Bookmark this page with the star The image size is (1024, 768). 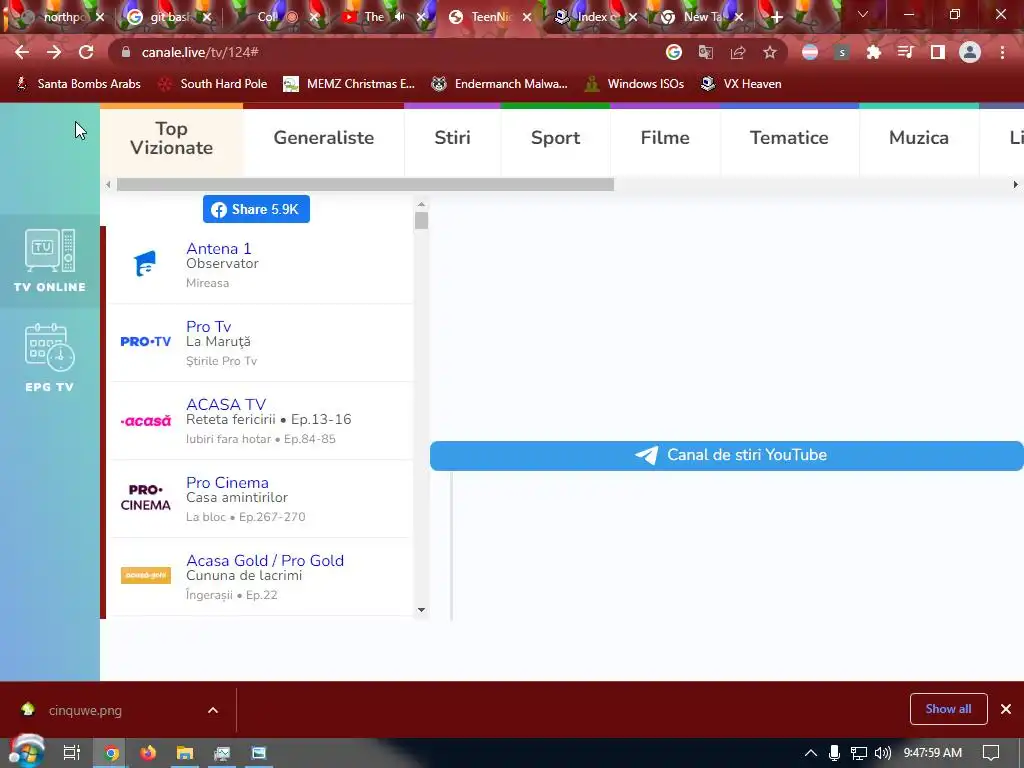[x=770, y=52]
